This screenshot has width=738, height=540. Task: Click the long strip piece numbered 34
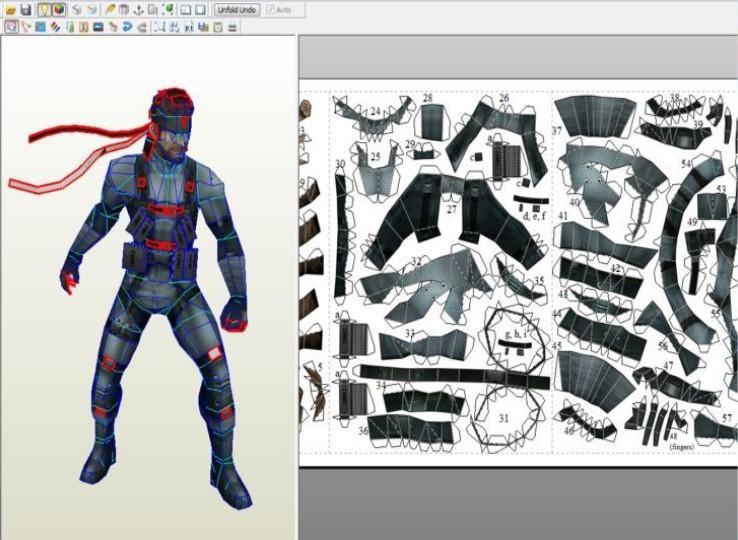coord(450,377)
